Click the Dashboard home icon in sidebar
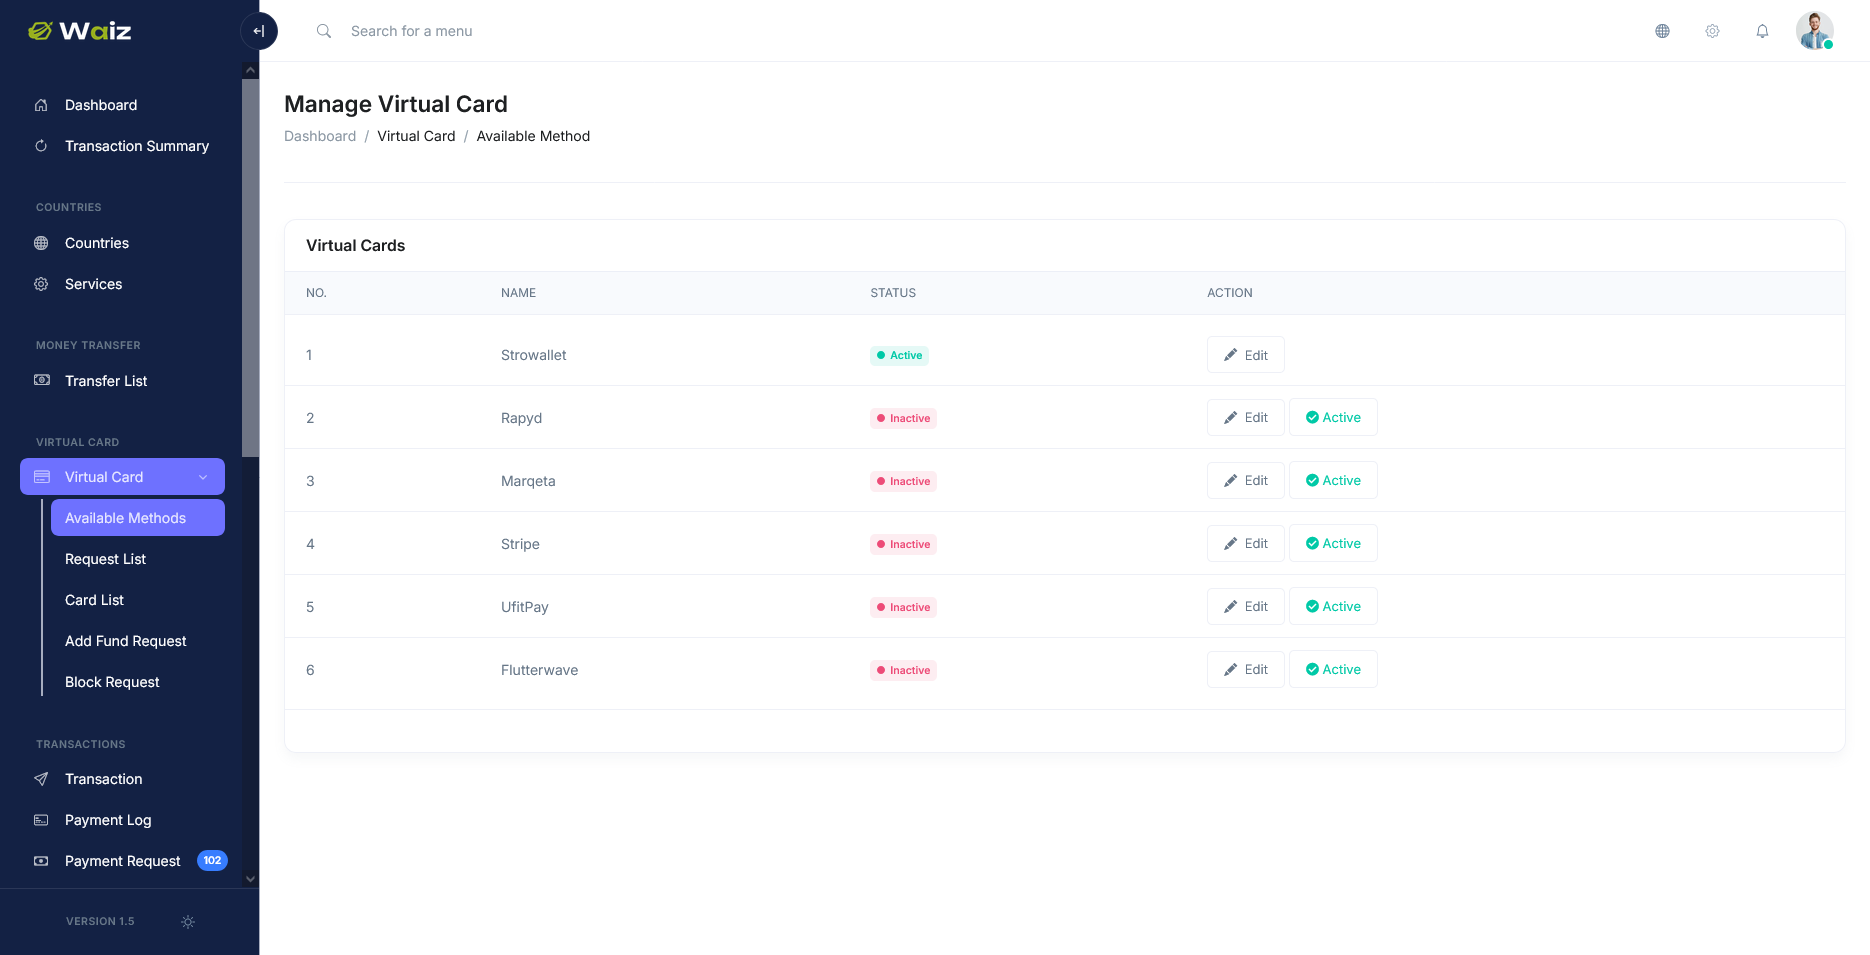This screenshot has height=955, width=1870. pos(41,105)
